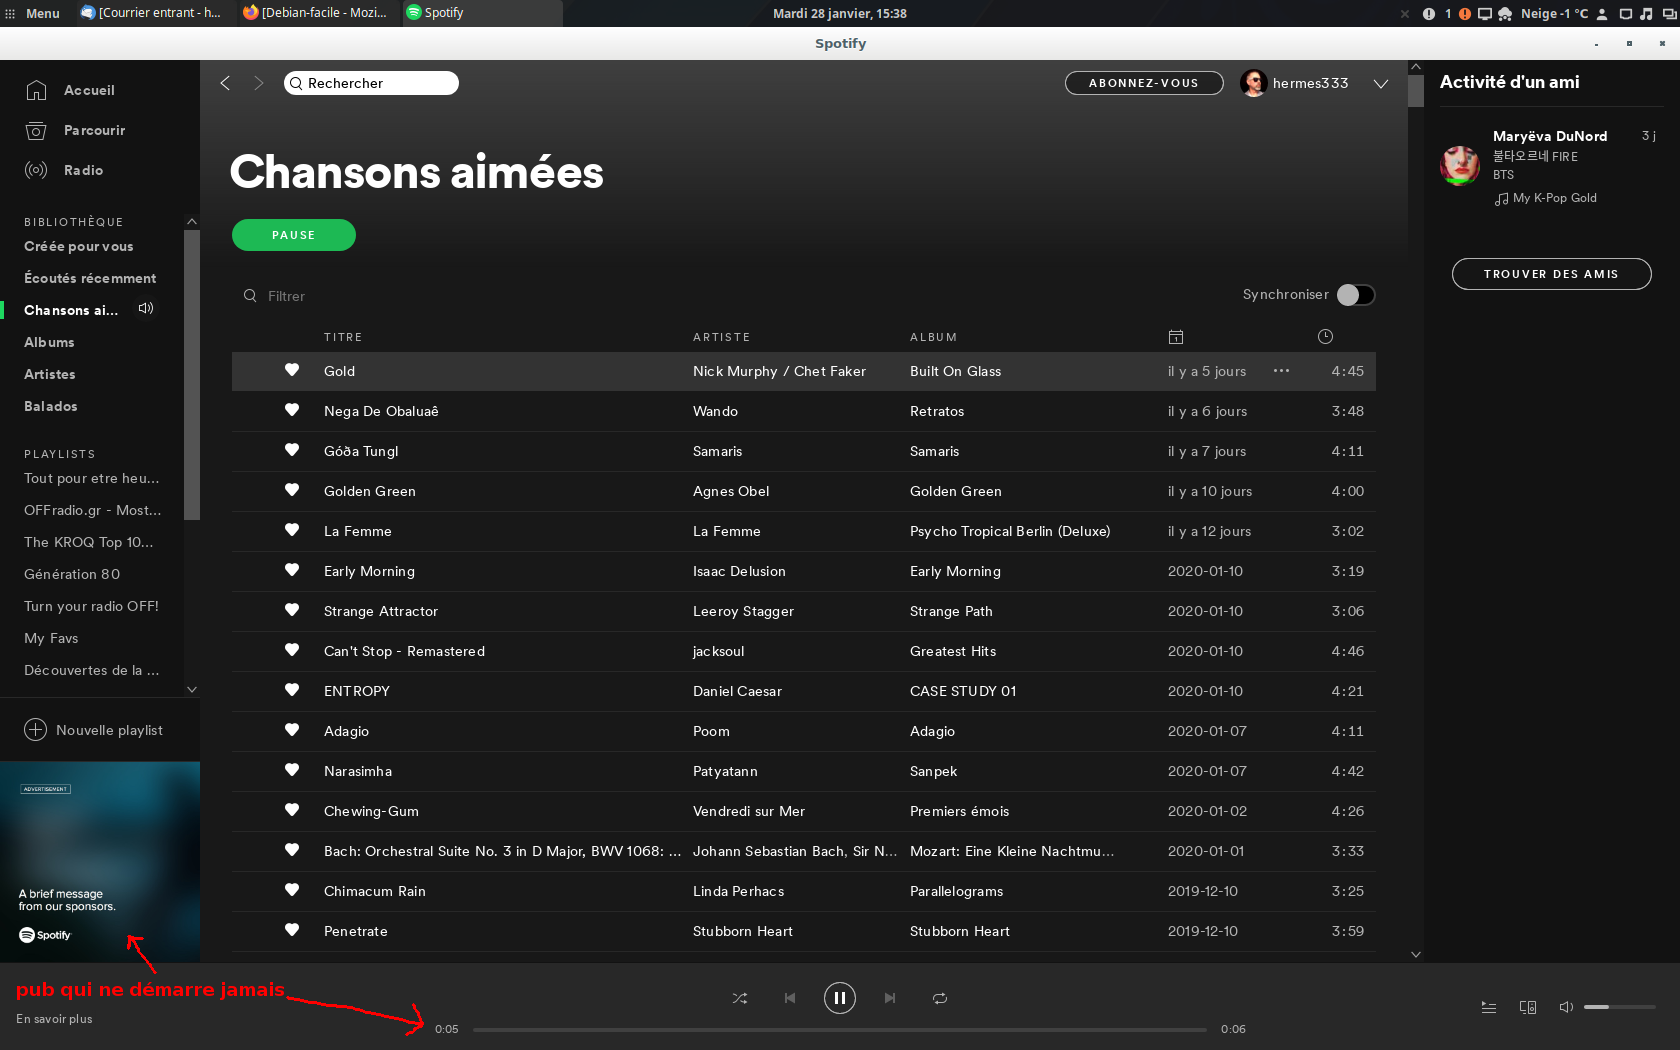The height and width of the screenshot is (1050, 1680).
Task: Open the play queue
Action: click(x=1489, y=1007)
